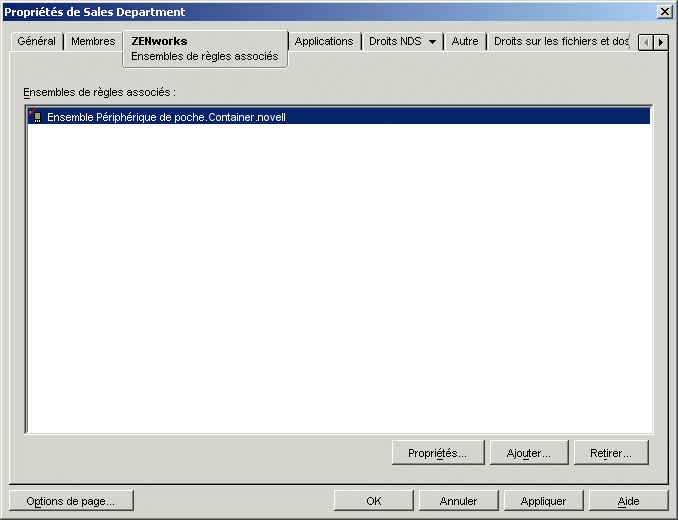Image resolution: width=678 pixels, height=520 pixels.
Task: Click the Retirer... button
Action: click(611, 453)
